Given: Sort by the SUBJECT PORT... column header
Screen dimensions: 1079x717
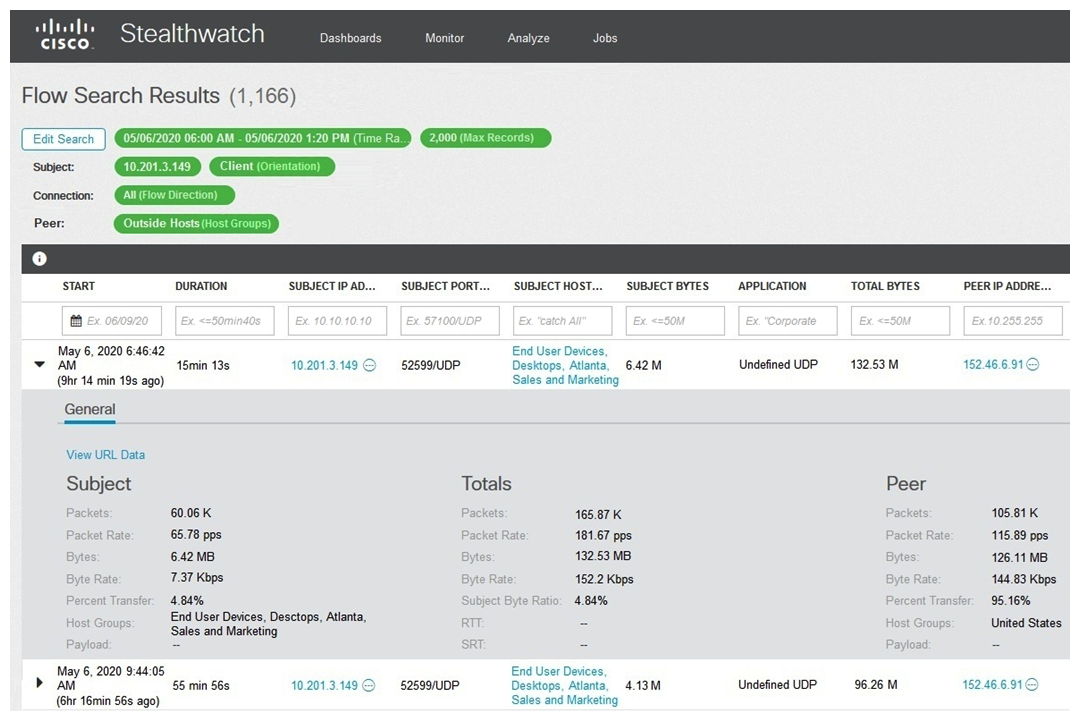Looking at the screenshot, I should click(445, 286).
